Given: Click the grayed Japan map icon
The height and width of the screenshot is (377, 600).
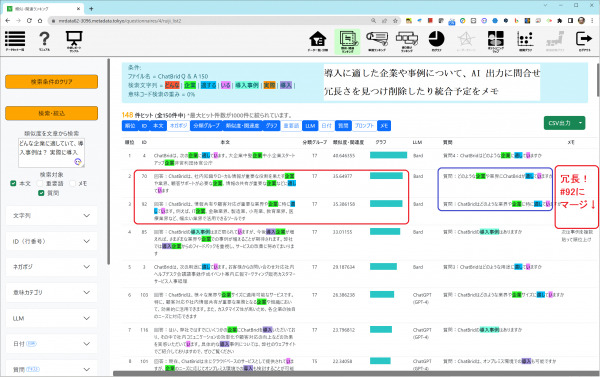Looking at the screenshot, I should tap(555, 41).
